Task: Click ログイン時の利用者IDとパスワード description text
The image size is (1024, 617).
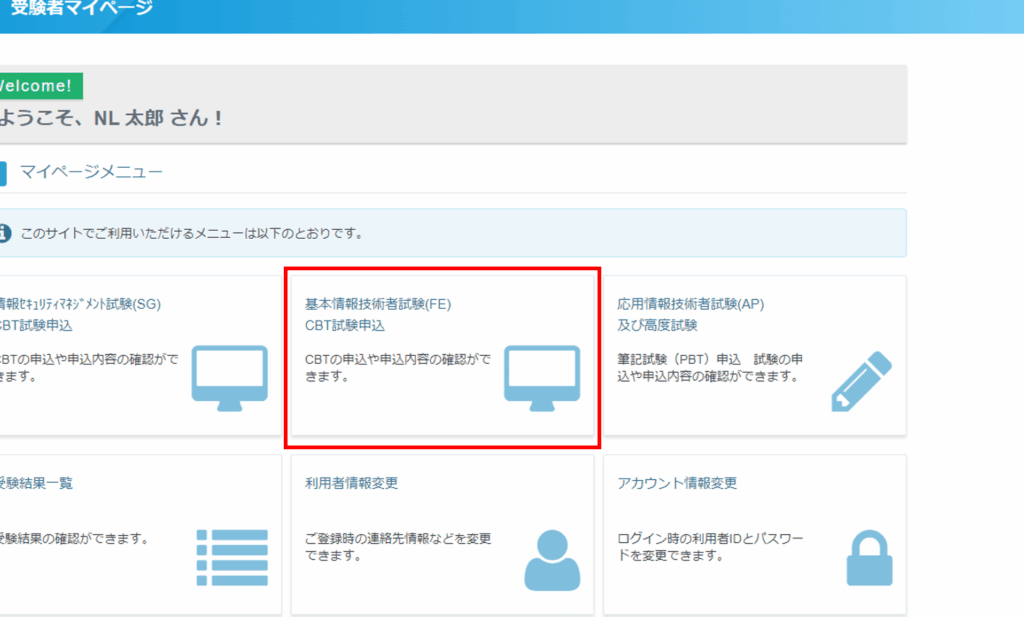Action: tap(710, 546)
